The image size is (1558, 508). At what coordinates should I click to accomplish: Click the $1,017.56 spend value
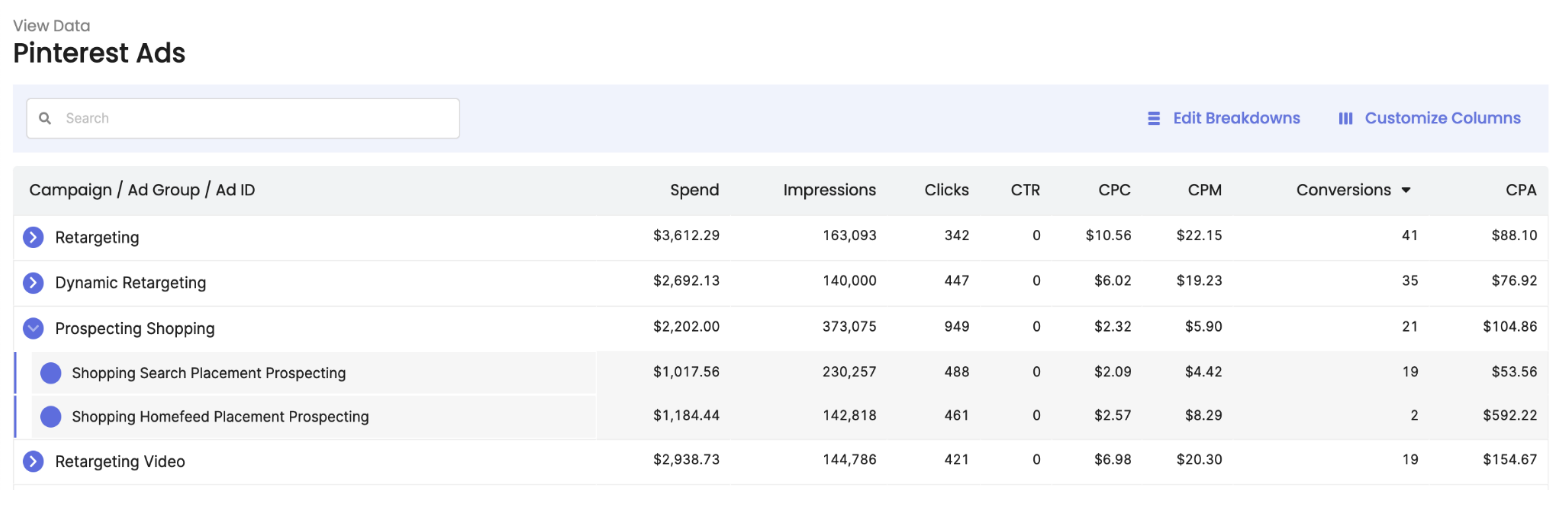pyautogui.click(x=686, y=371)
